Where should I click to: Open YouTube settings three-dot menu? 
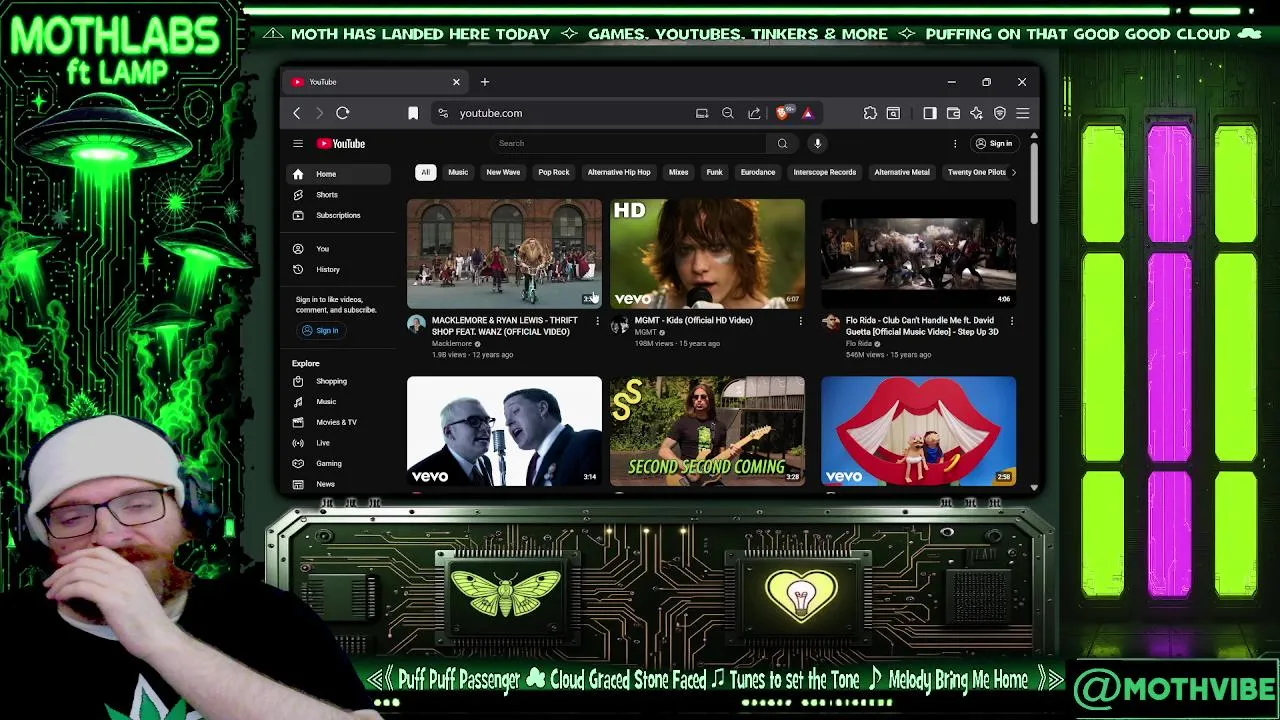(954, 143)
